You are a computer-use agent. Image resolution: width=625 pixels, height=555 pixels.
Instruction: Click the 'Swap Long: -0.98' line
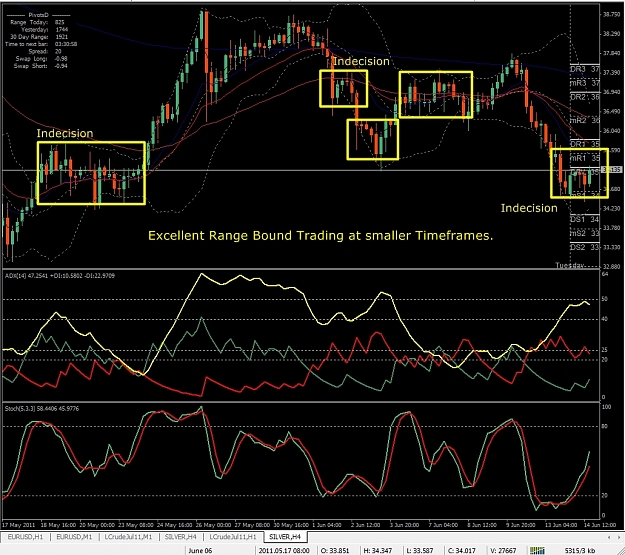41,59
